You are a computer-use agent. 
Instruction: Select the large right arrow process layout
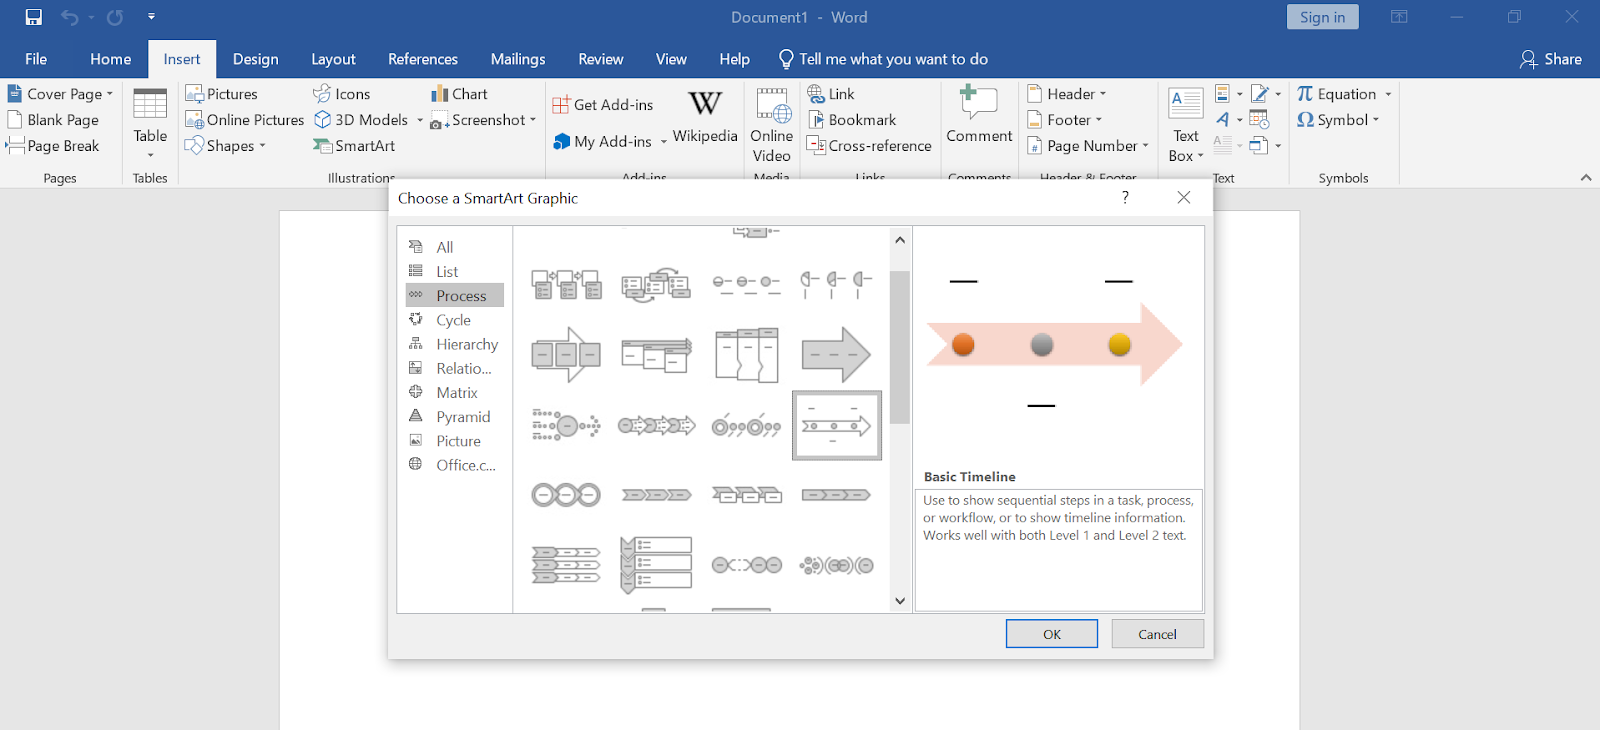(837, 355)
